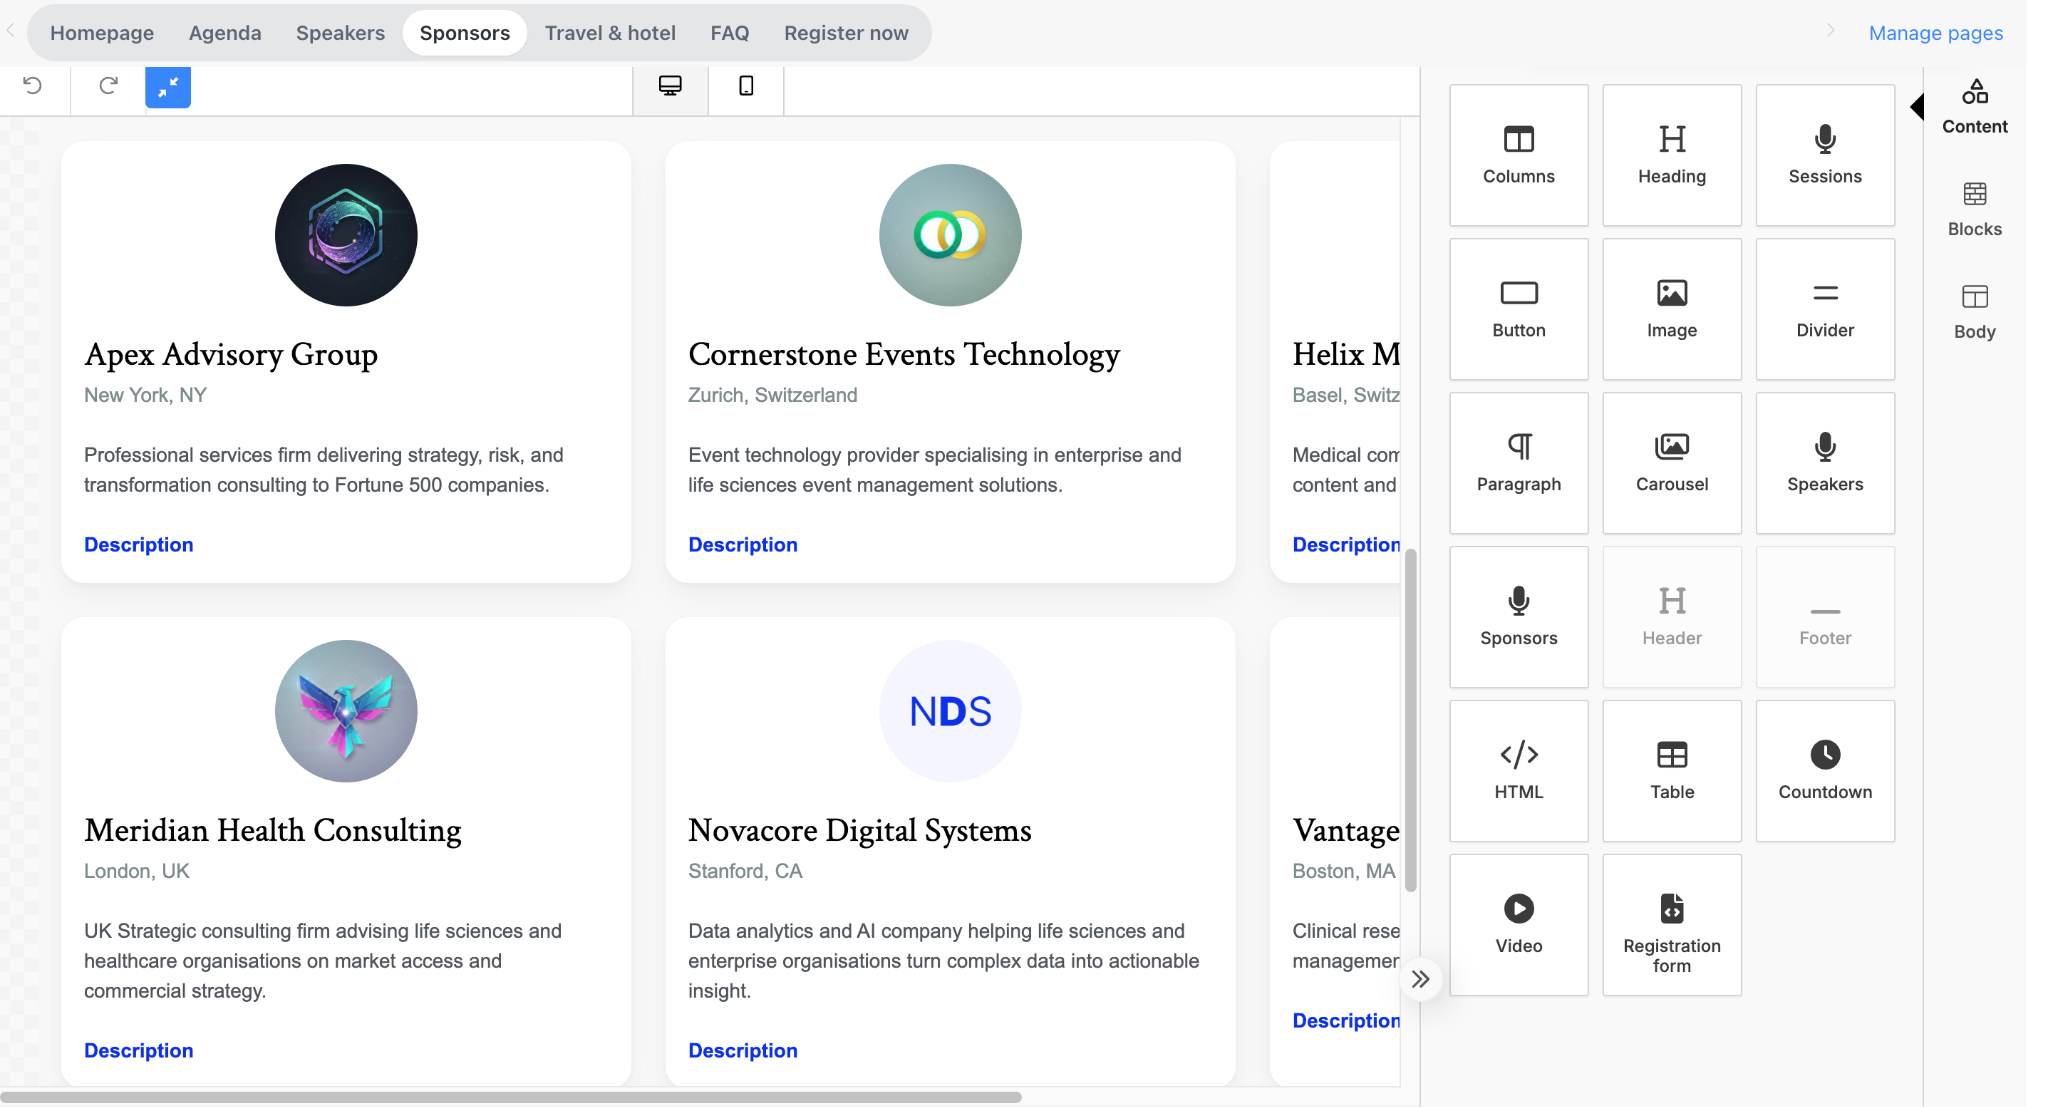The image size is (2048, 1107).
Task: Select the Apex Advisory Group heading
Action: [231, 355]
